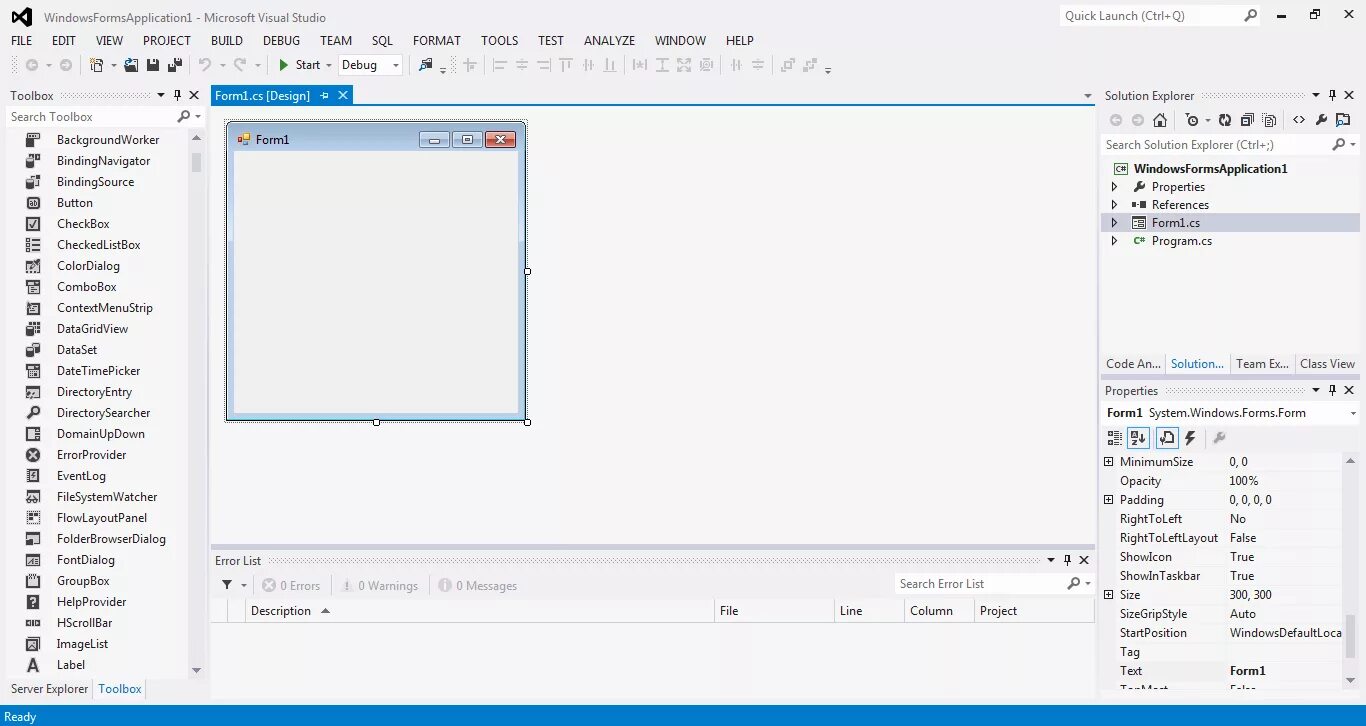Click the Refresh icon in Solution Explorer

tap(1225, 120)
